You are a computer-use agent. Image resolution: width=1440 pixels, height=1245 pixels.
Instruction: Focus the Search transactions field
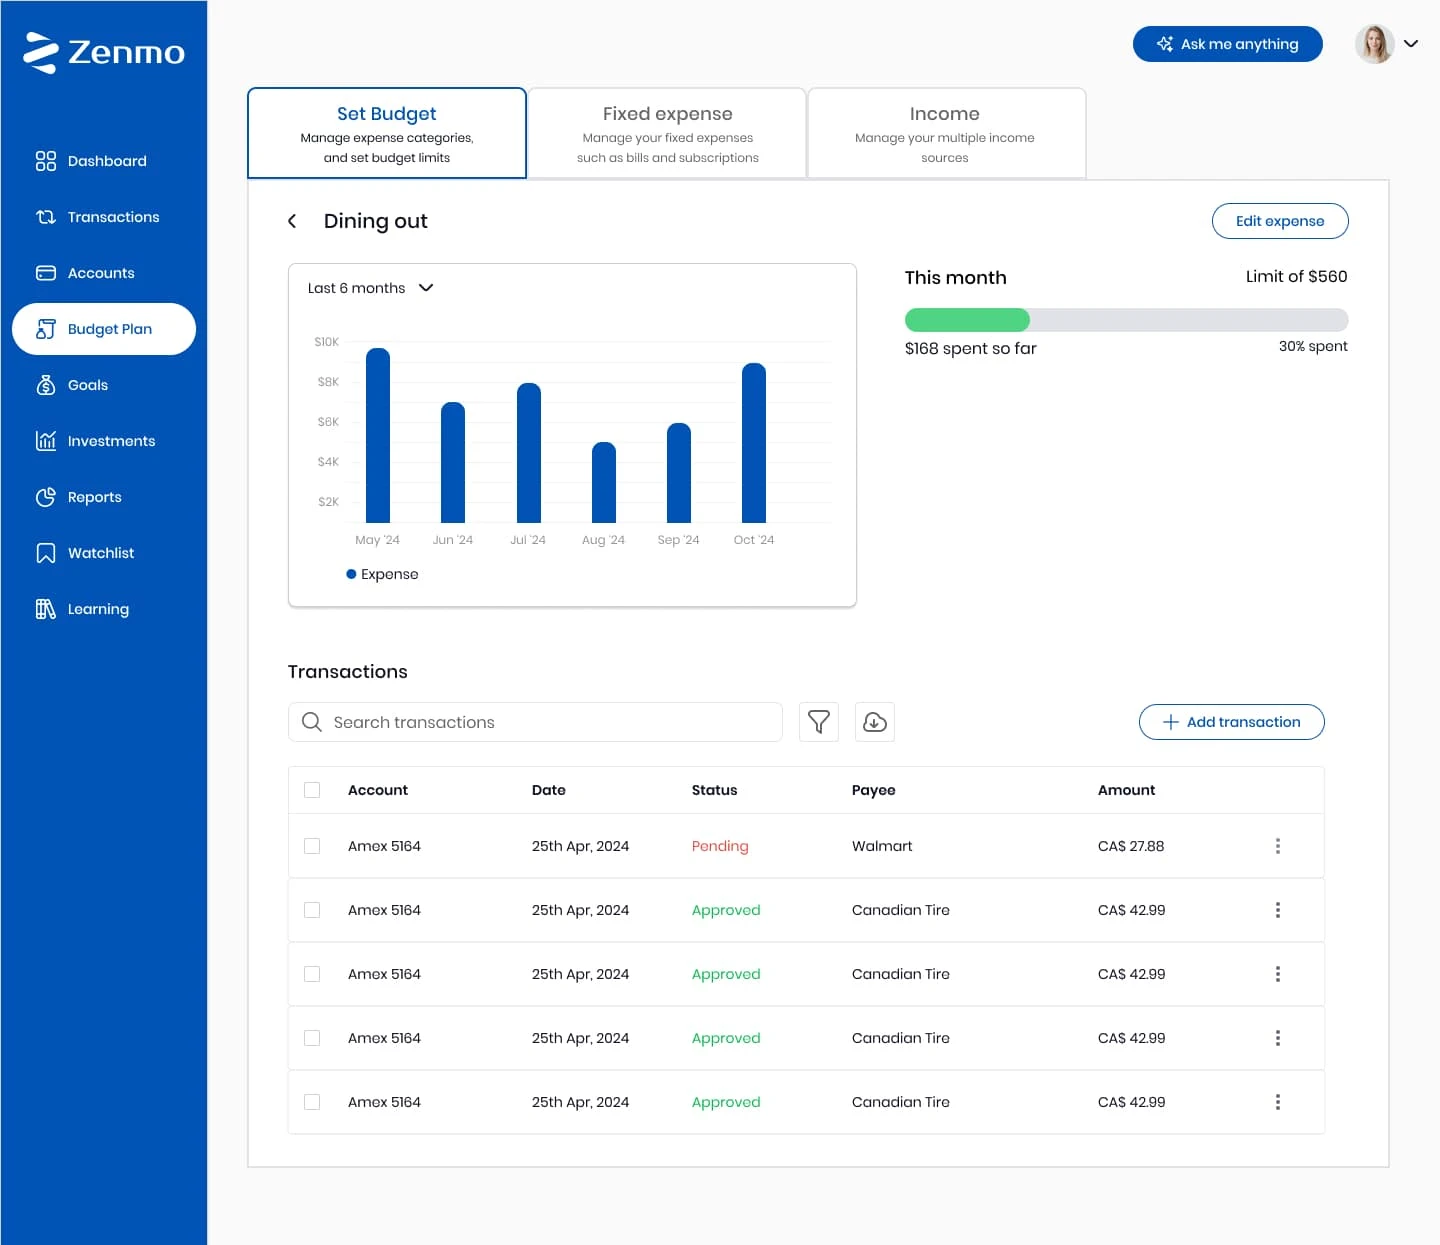tap(535, 722)
